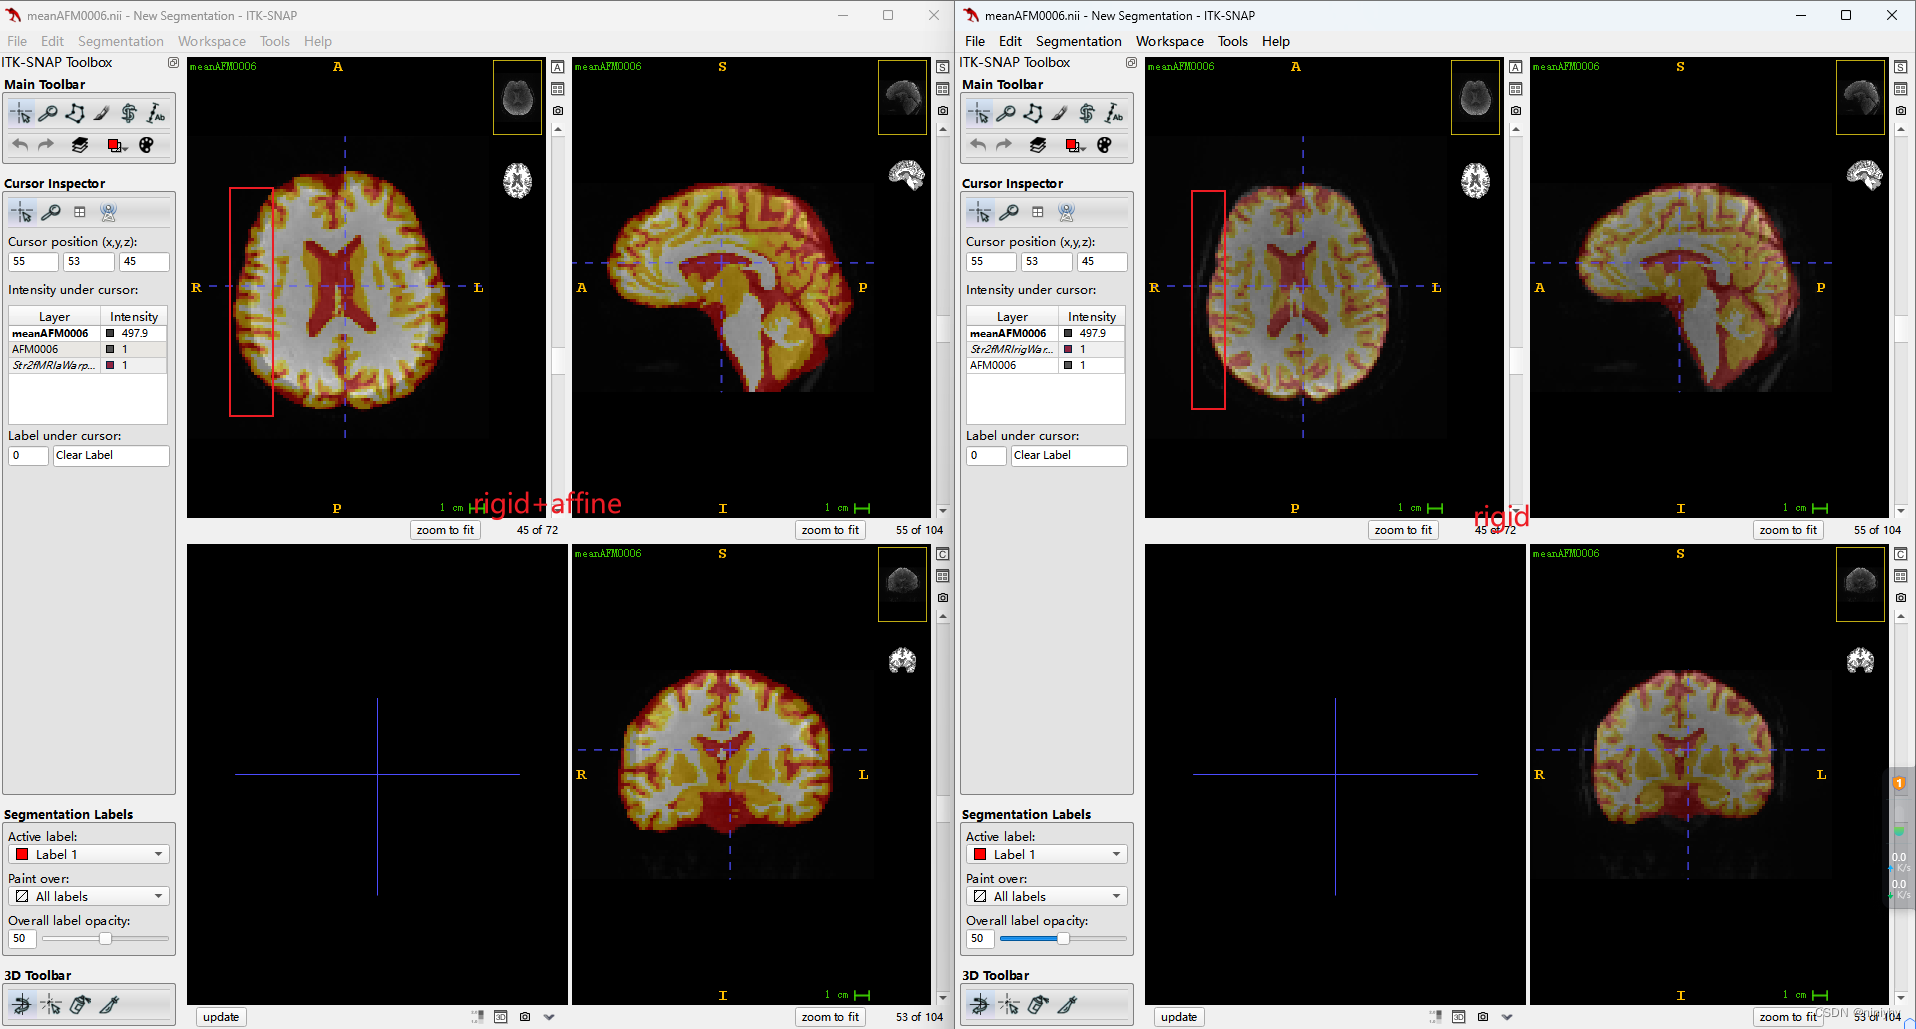This screenshot has width=1916, height=1029.
Task: Open Active label dropdown in right window
Action: (1047, 854)
